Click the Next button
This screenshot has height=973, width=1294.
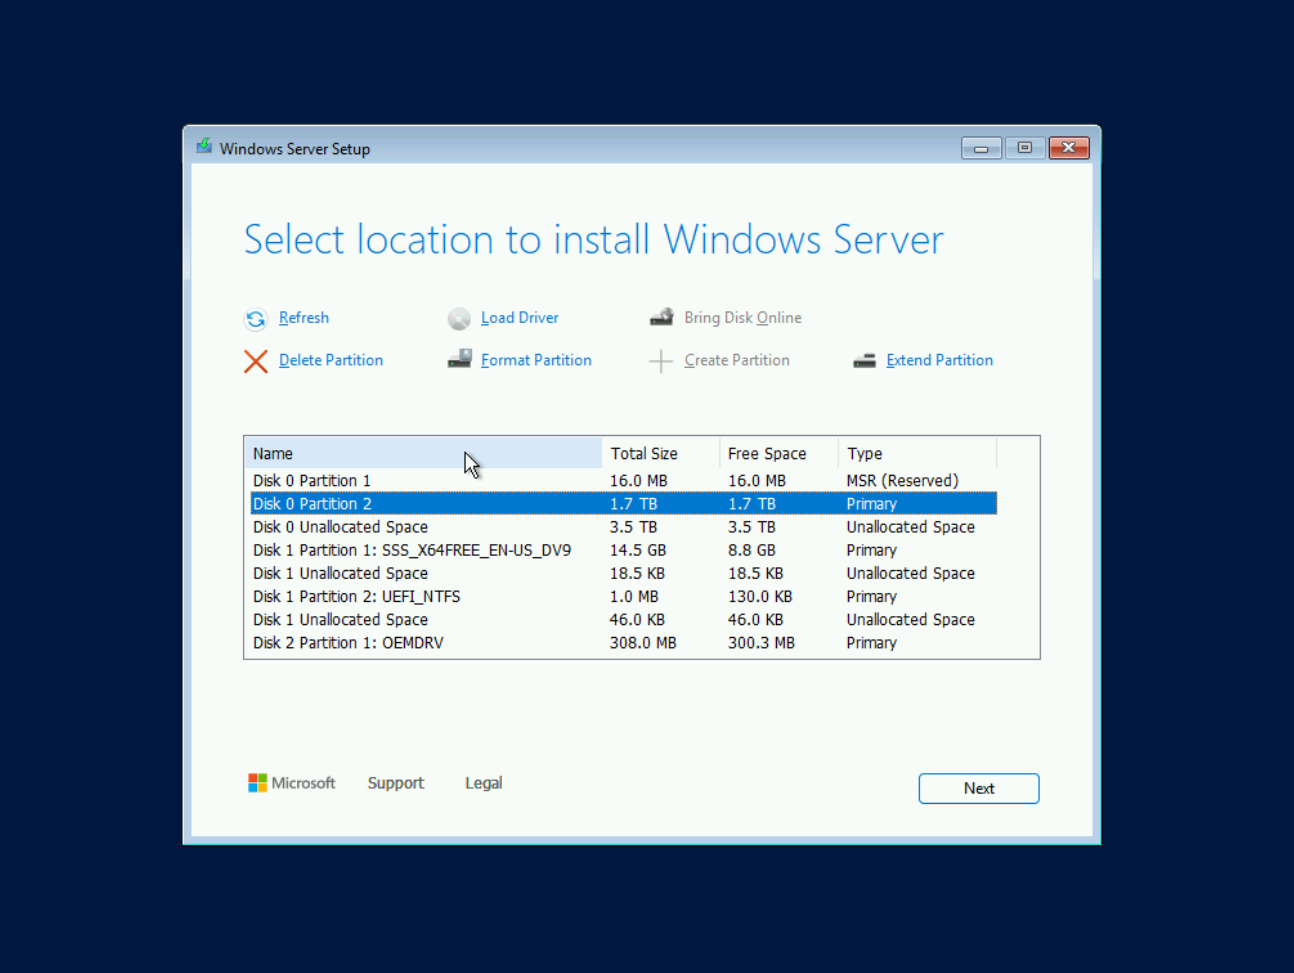979,788
